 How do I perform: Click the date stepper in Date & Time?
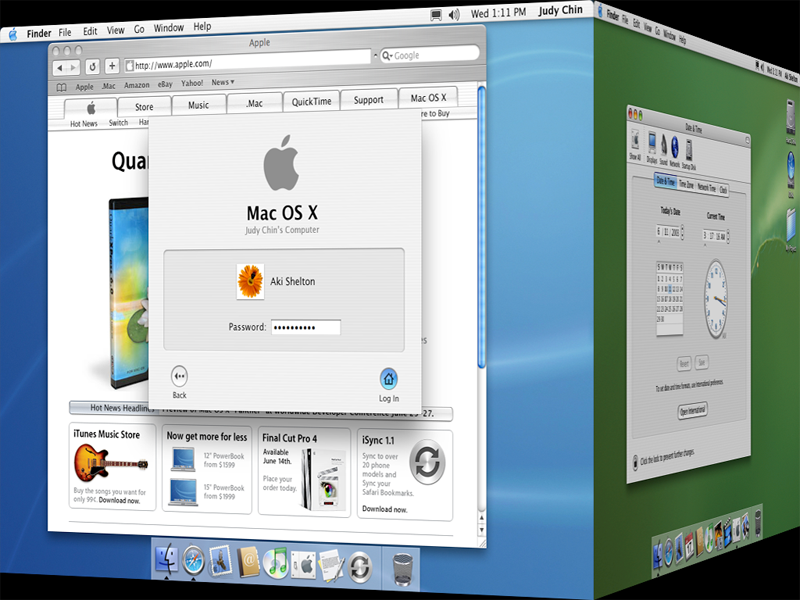682,232
